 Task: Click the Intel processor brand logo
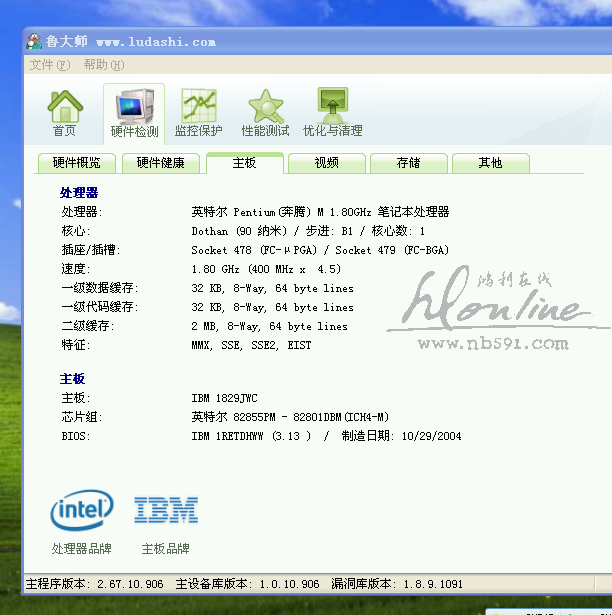pyautogui.click(x=82, y=511)
